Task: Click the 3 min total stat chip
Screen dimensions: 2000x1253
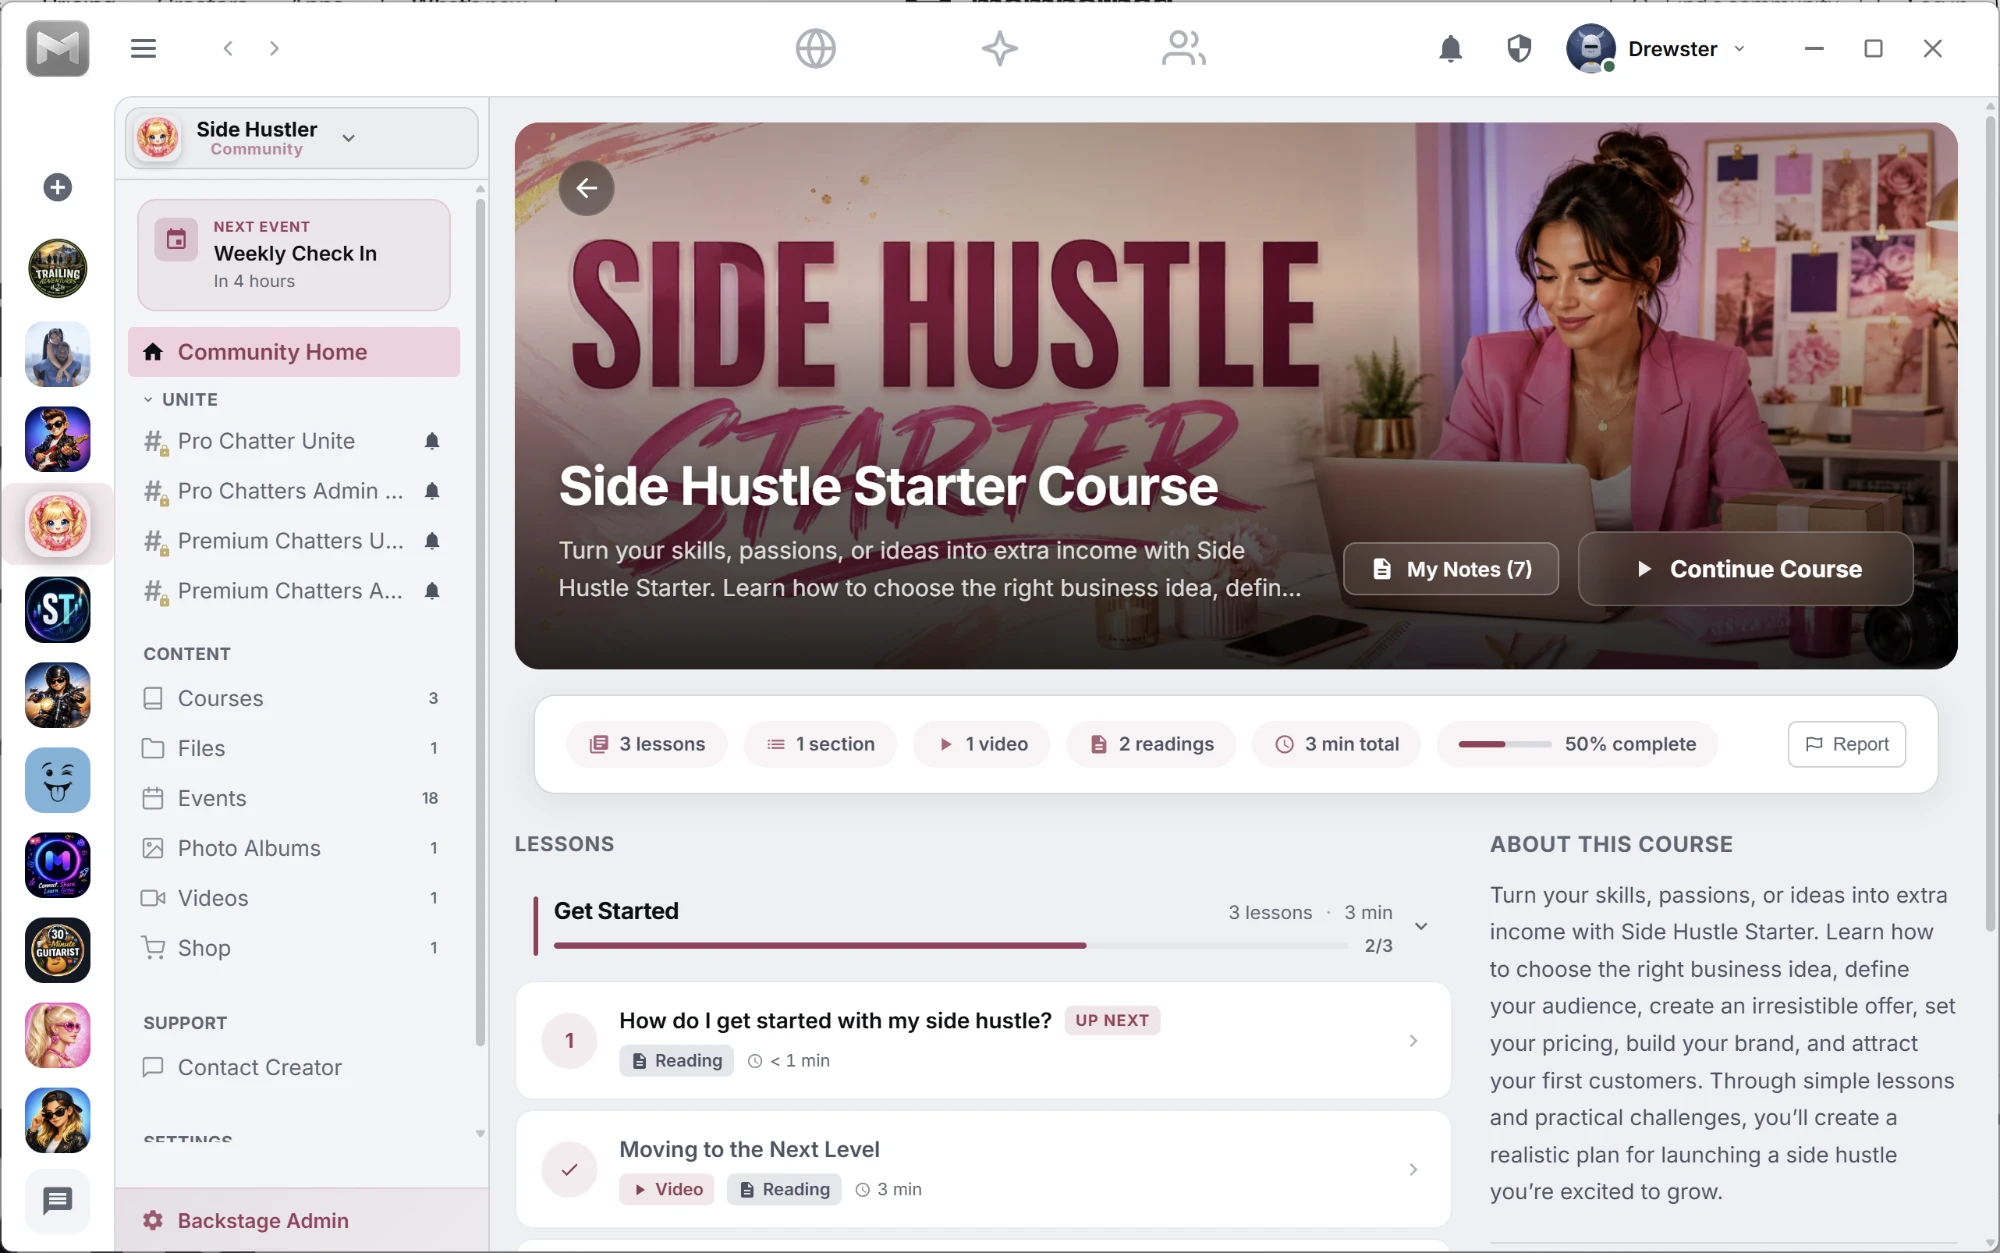Action: pos(1336,744)
